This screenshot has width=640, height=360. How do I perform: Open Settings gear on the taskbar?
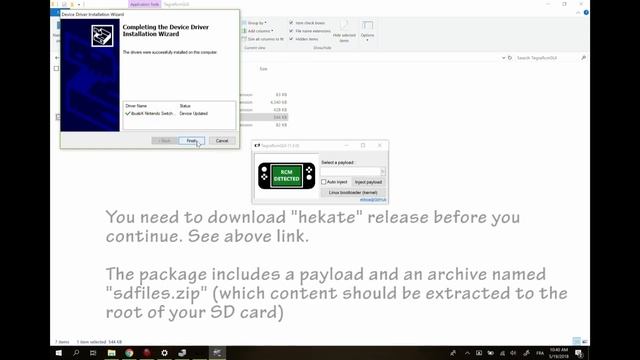pos(164,353)
